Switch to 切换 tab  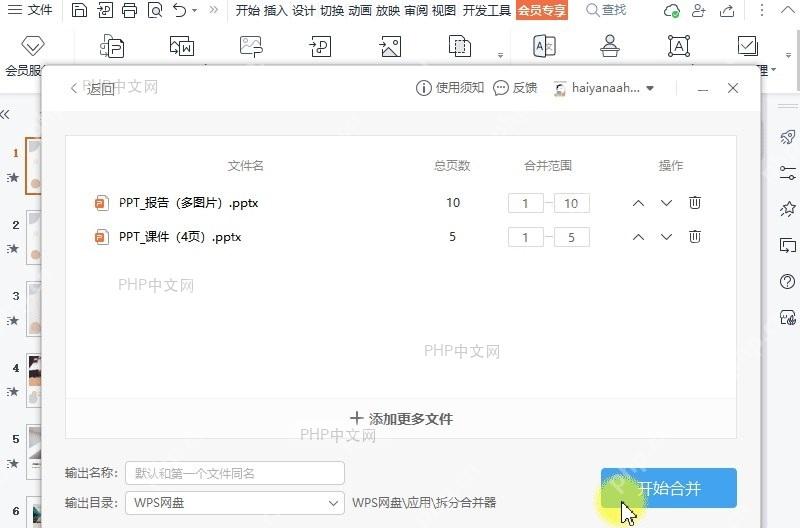tap(332, 10)
